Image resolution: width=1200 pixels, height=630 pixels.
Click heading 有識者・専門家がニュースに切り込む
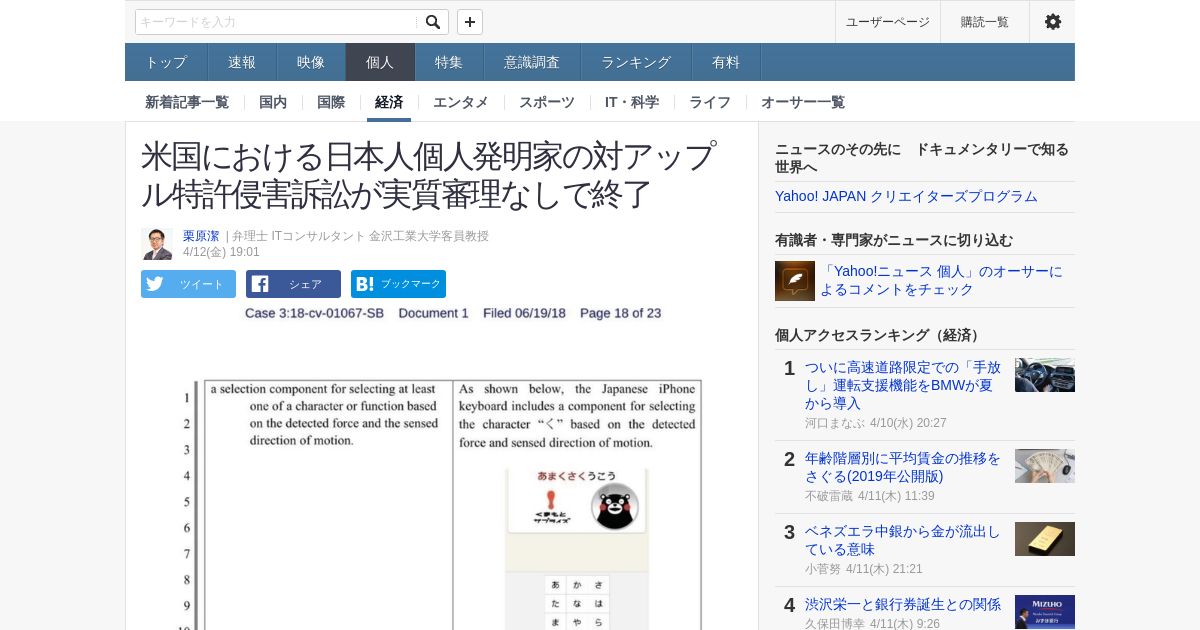(894, 240)
